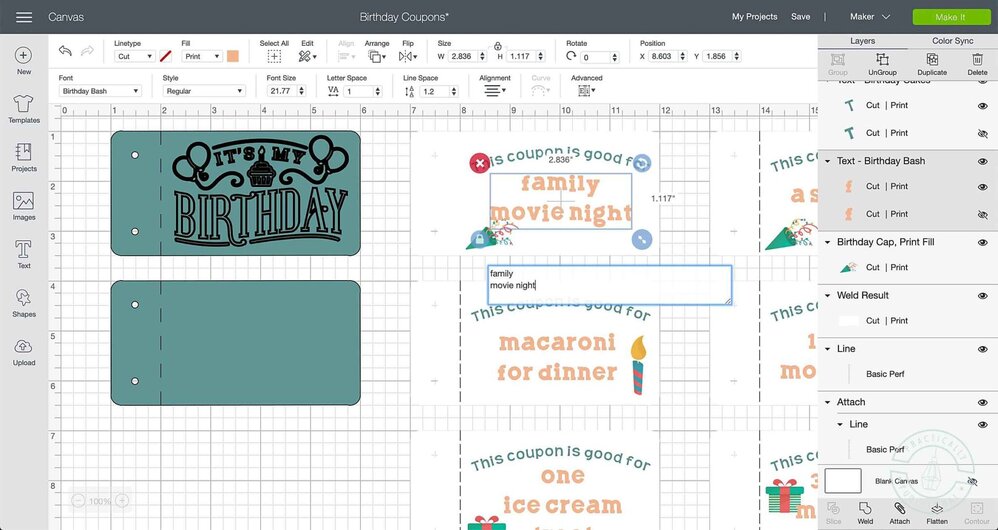Open Projects in the left sidebar
Image resolution: width=998 pixels, height=530 pixels.
pos(24,157)
